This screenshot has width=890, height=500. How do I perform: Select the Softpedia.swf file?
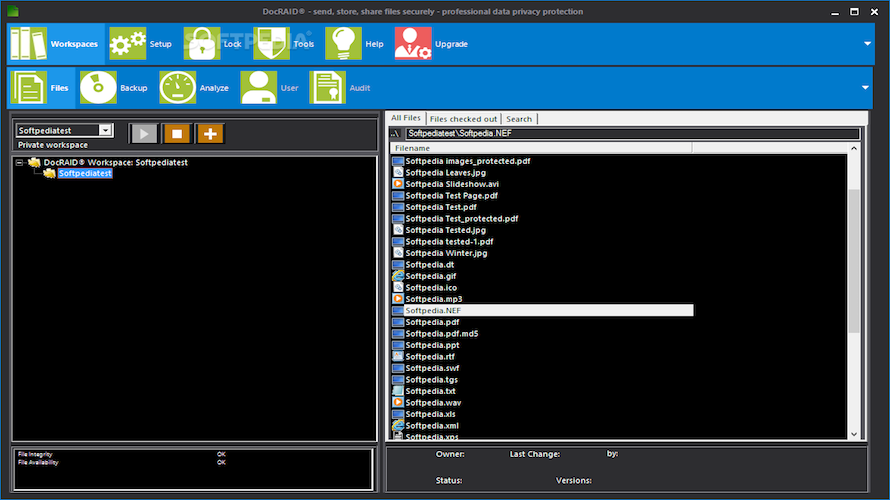(x=432, y=368)
